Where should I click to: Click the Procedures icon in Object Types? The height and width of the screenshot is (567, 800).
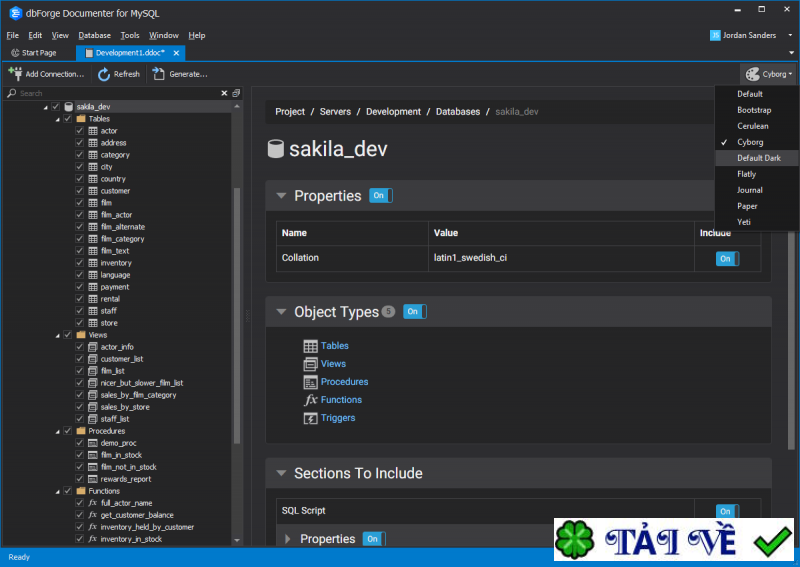click(311, 382)
